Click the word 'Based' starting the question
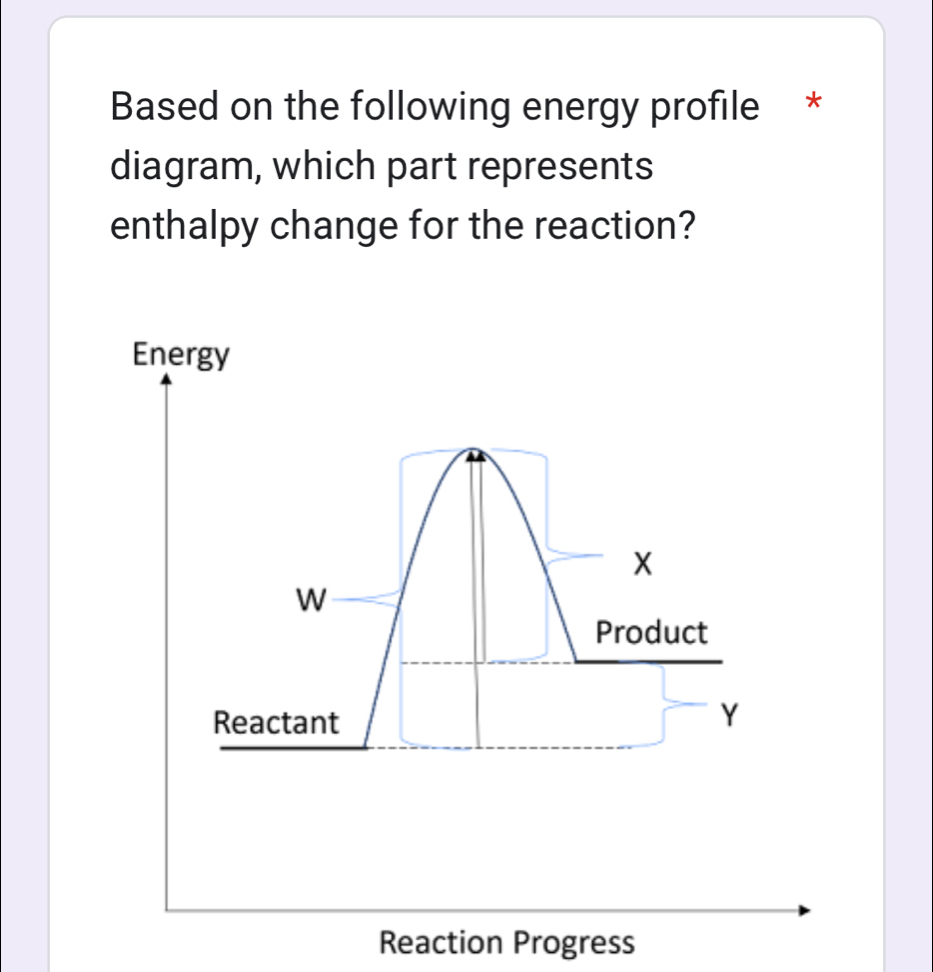Image resolution: width=933 pixels, height=972 pixels. (161, 105)
